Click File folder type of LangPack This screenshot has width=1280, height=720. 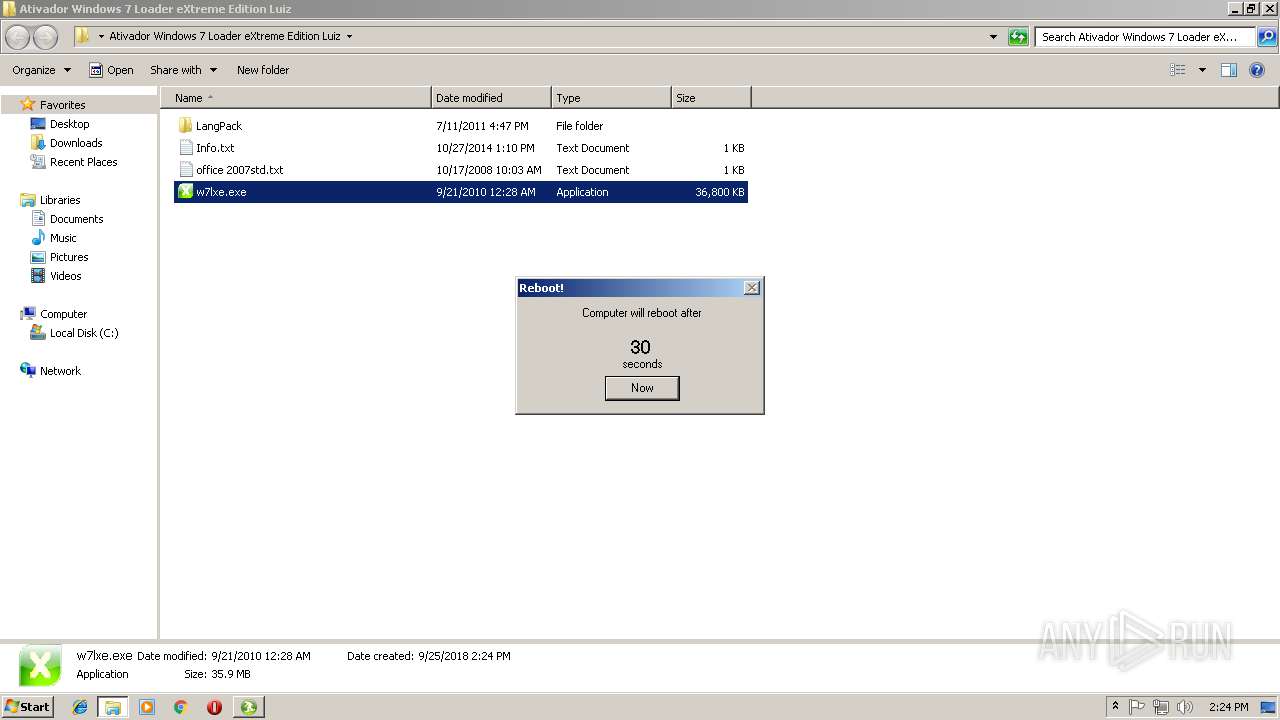pyautogui.click(x=580, y=126)
